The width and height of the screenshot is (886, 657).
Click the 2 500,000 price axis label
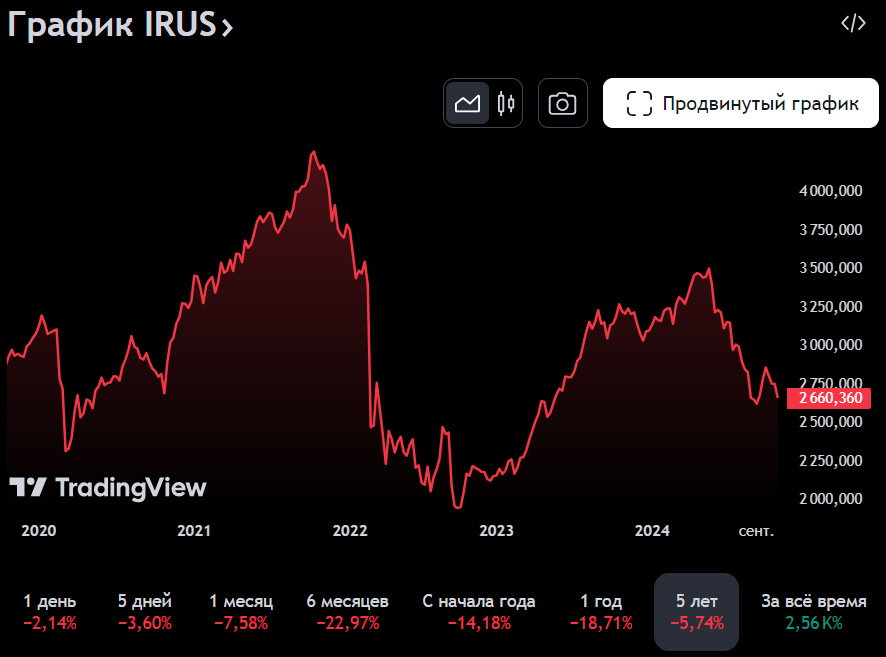tap(831, 422)
